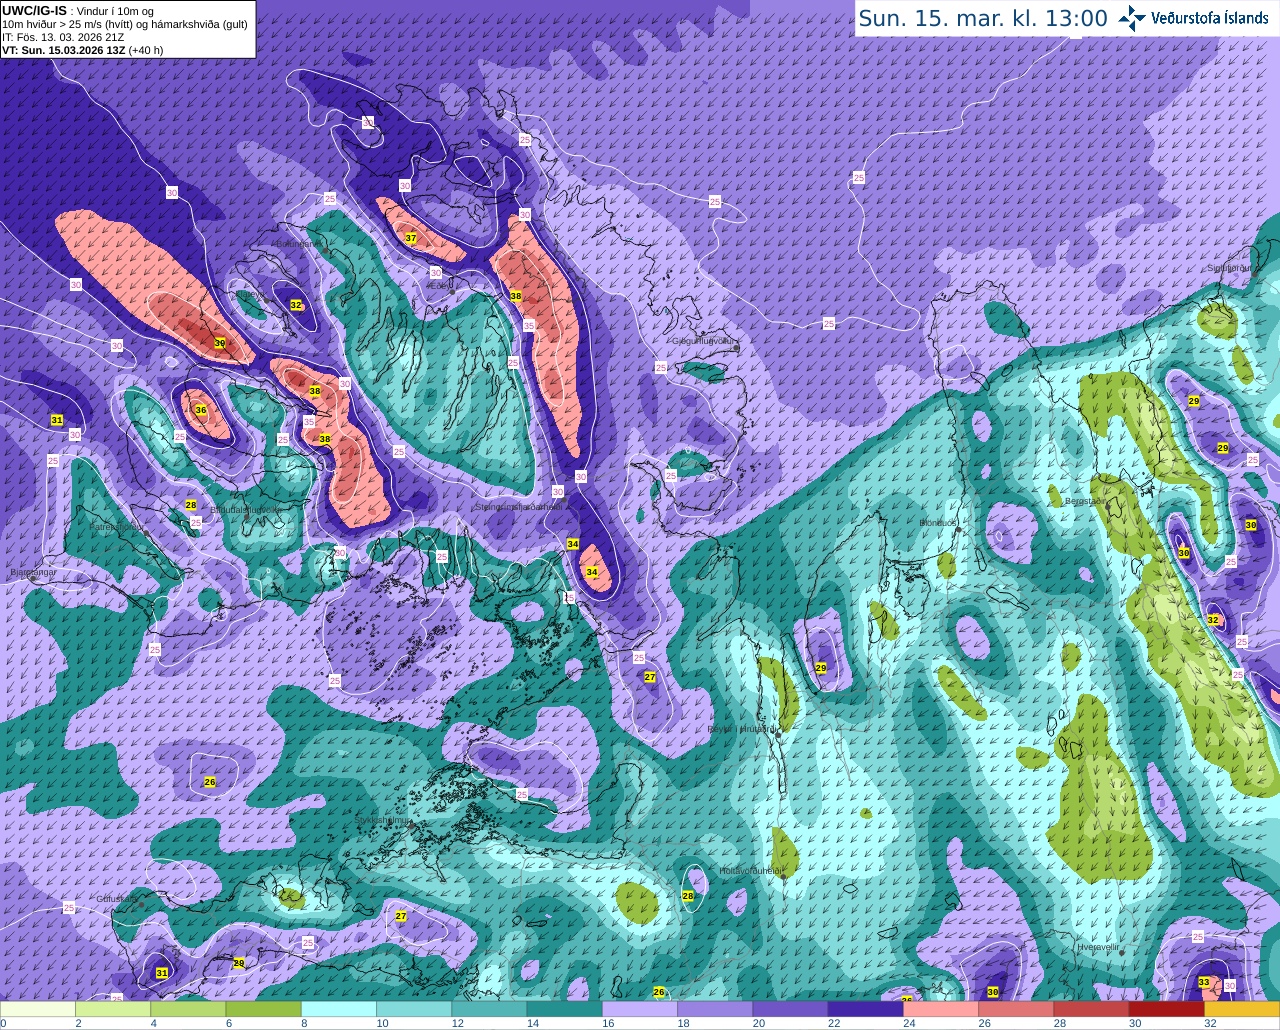Select the 12–14 m/s teal legend swatch
This screenshot has width=1280, height=1030.
(489, 1010)
